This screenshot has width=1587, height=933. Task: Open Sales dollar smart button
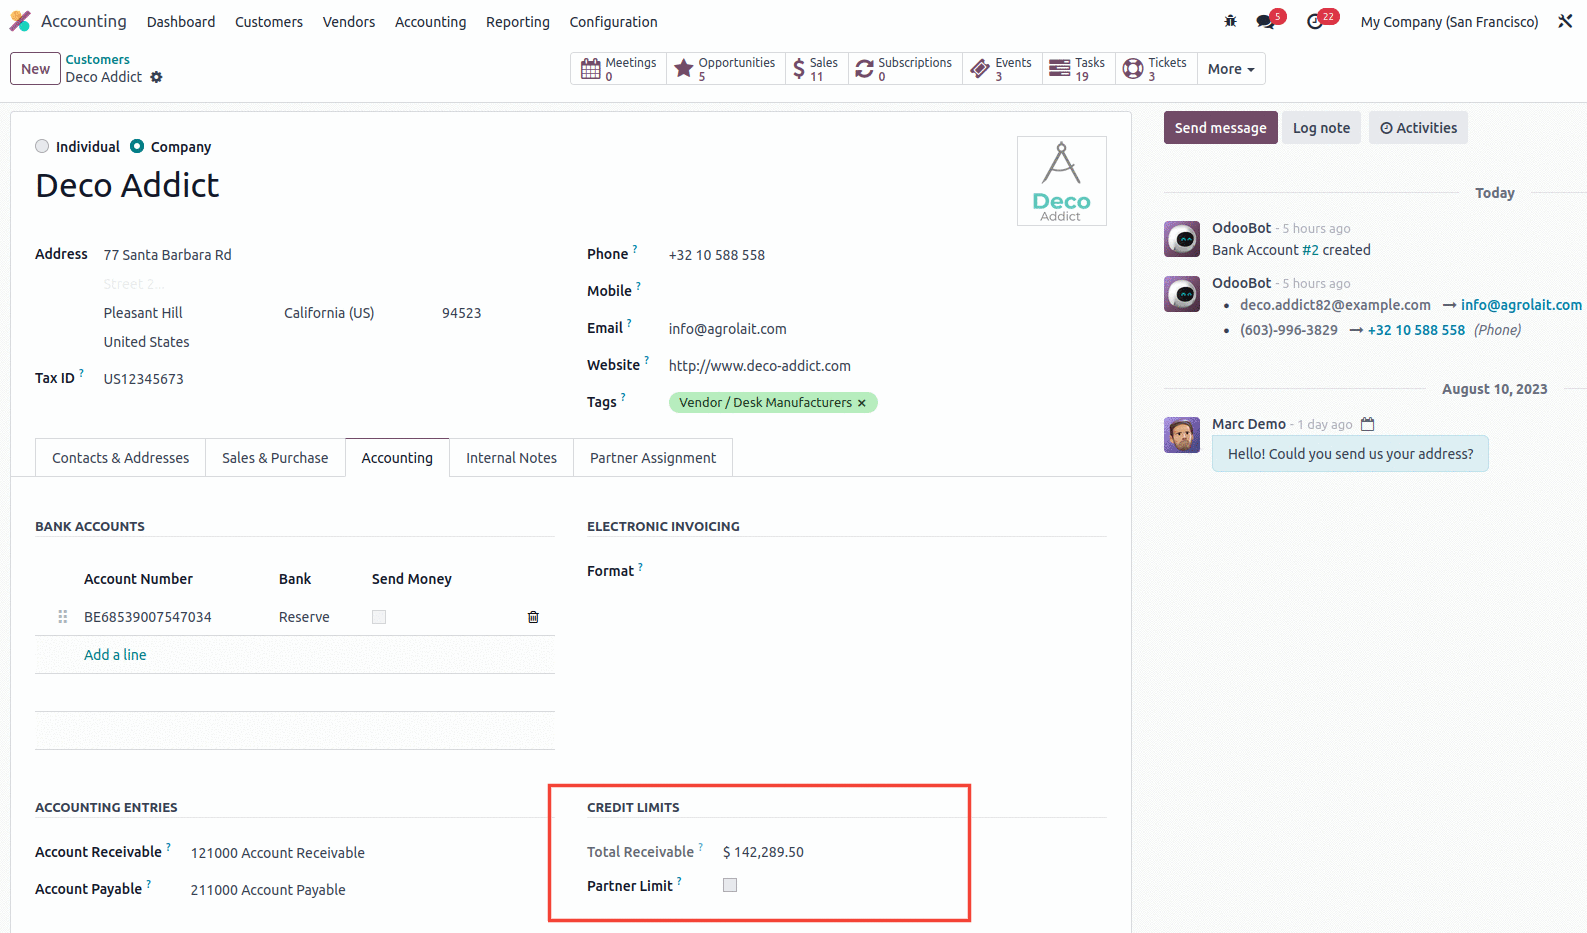pyautogui.click(x=817, y=69)
